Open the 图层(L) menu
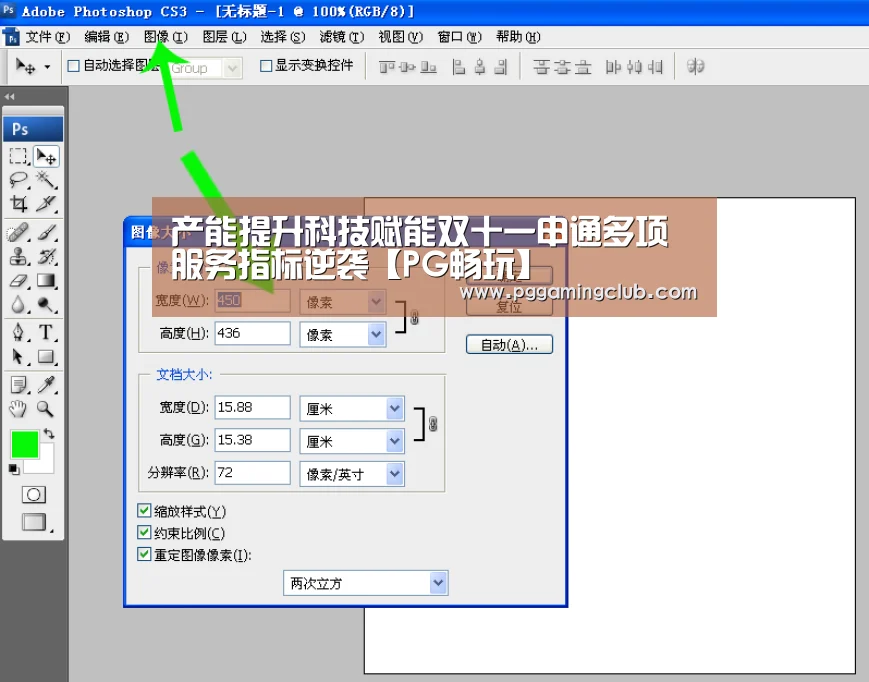The width and height of the screenshot is (869, 682). pyautogui.click(x=224, y=37)
